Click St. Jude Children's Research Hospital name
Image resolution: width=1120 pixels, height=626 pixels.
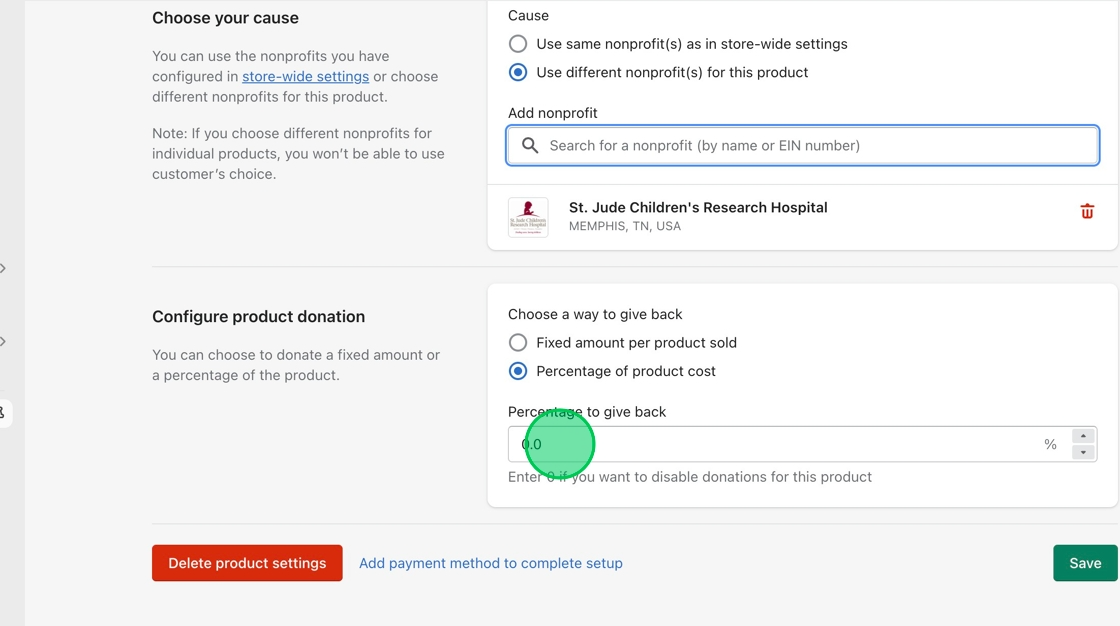698,207
